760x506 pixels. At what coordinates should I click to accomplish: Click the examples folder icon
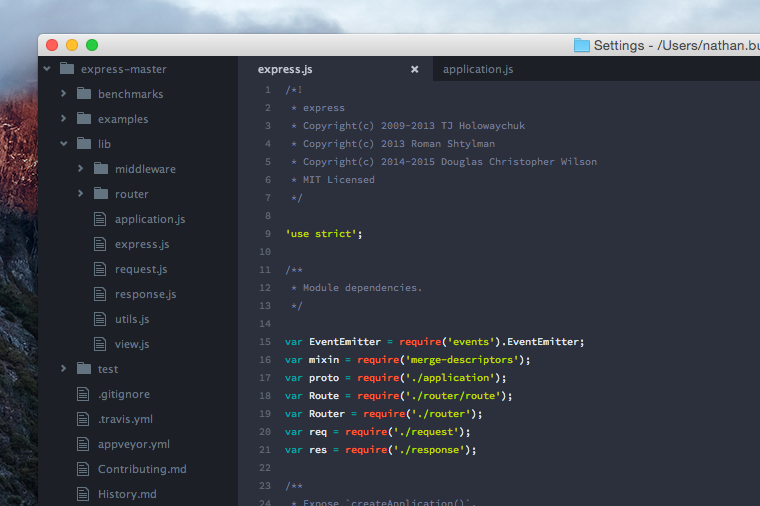tap(84, 119)
